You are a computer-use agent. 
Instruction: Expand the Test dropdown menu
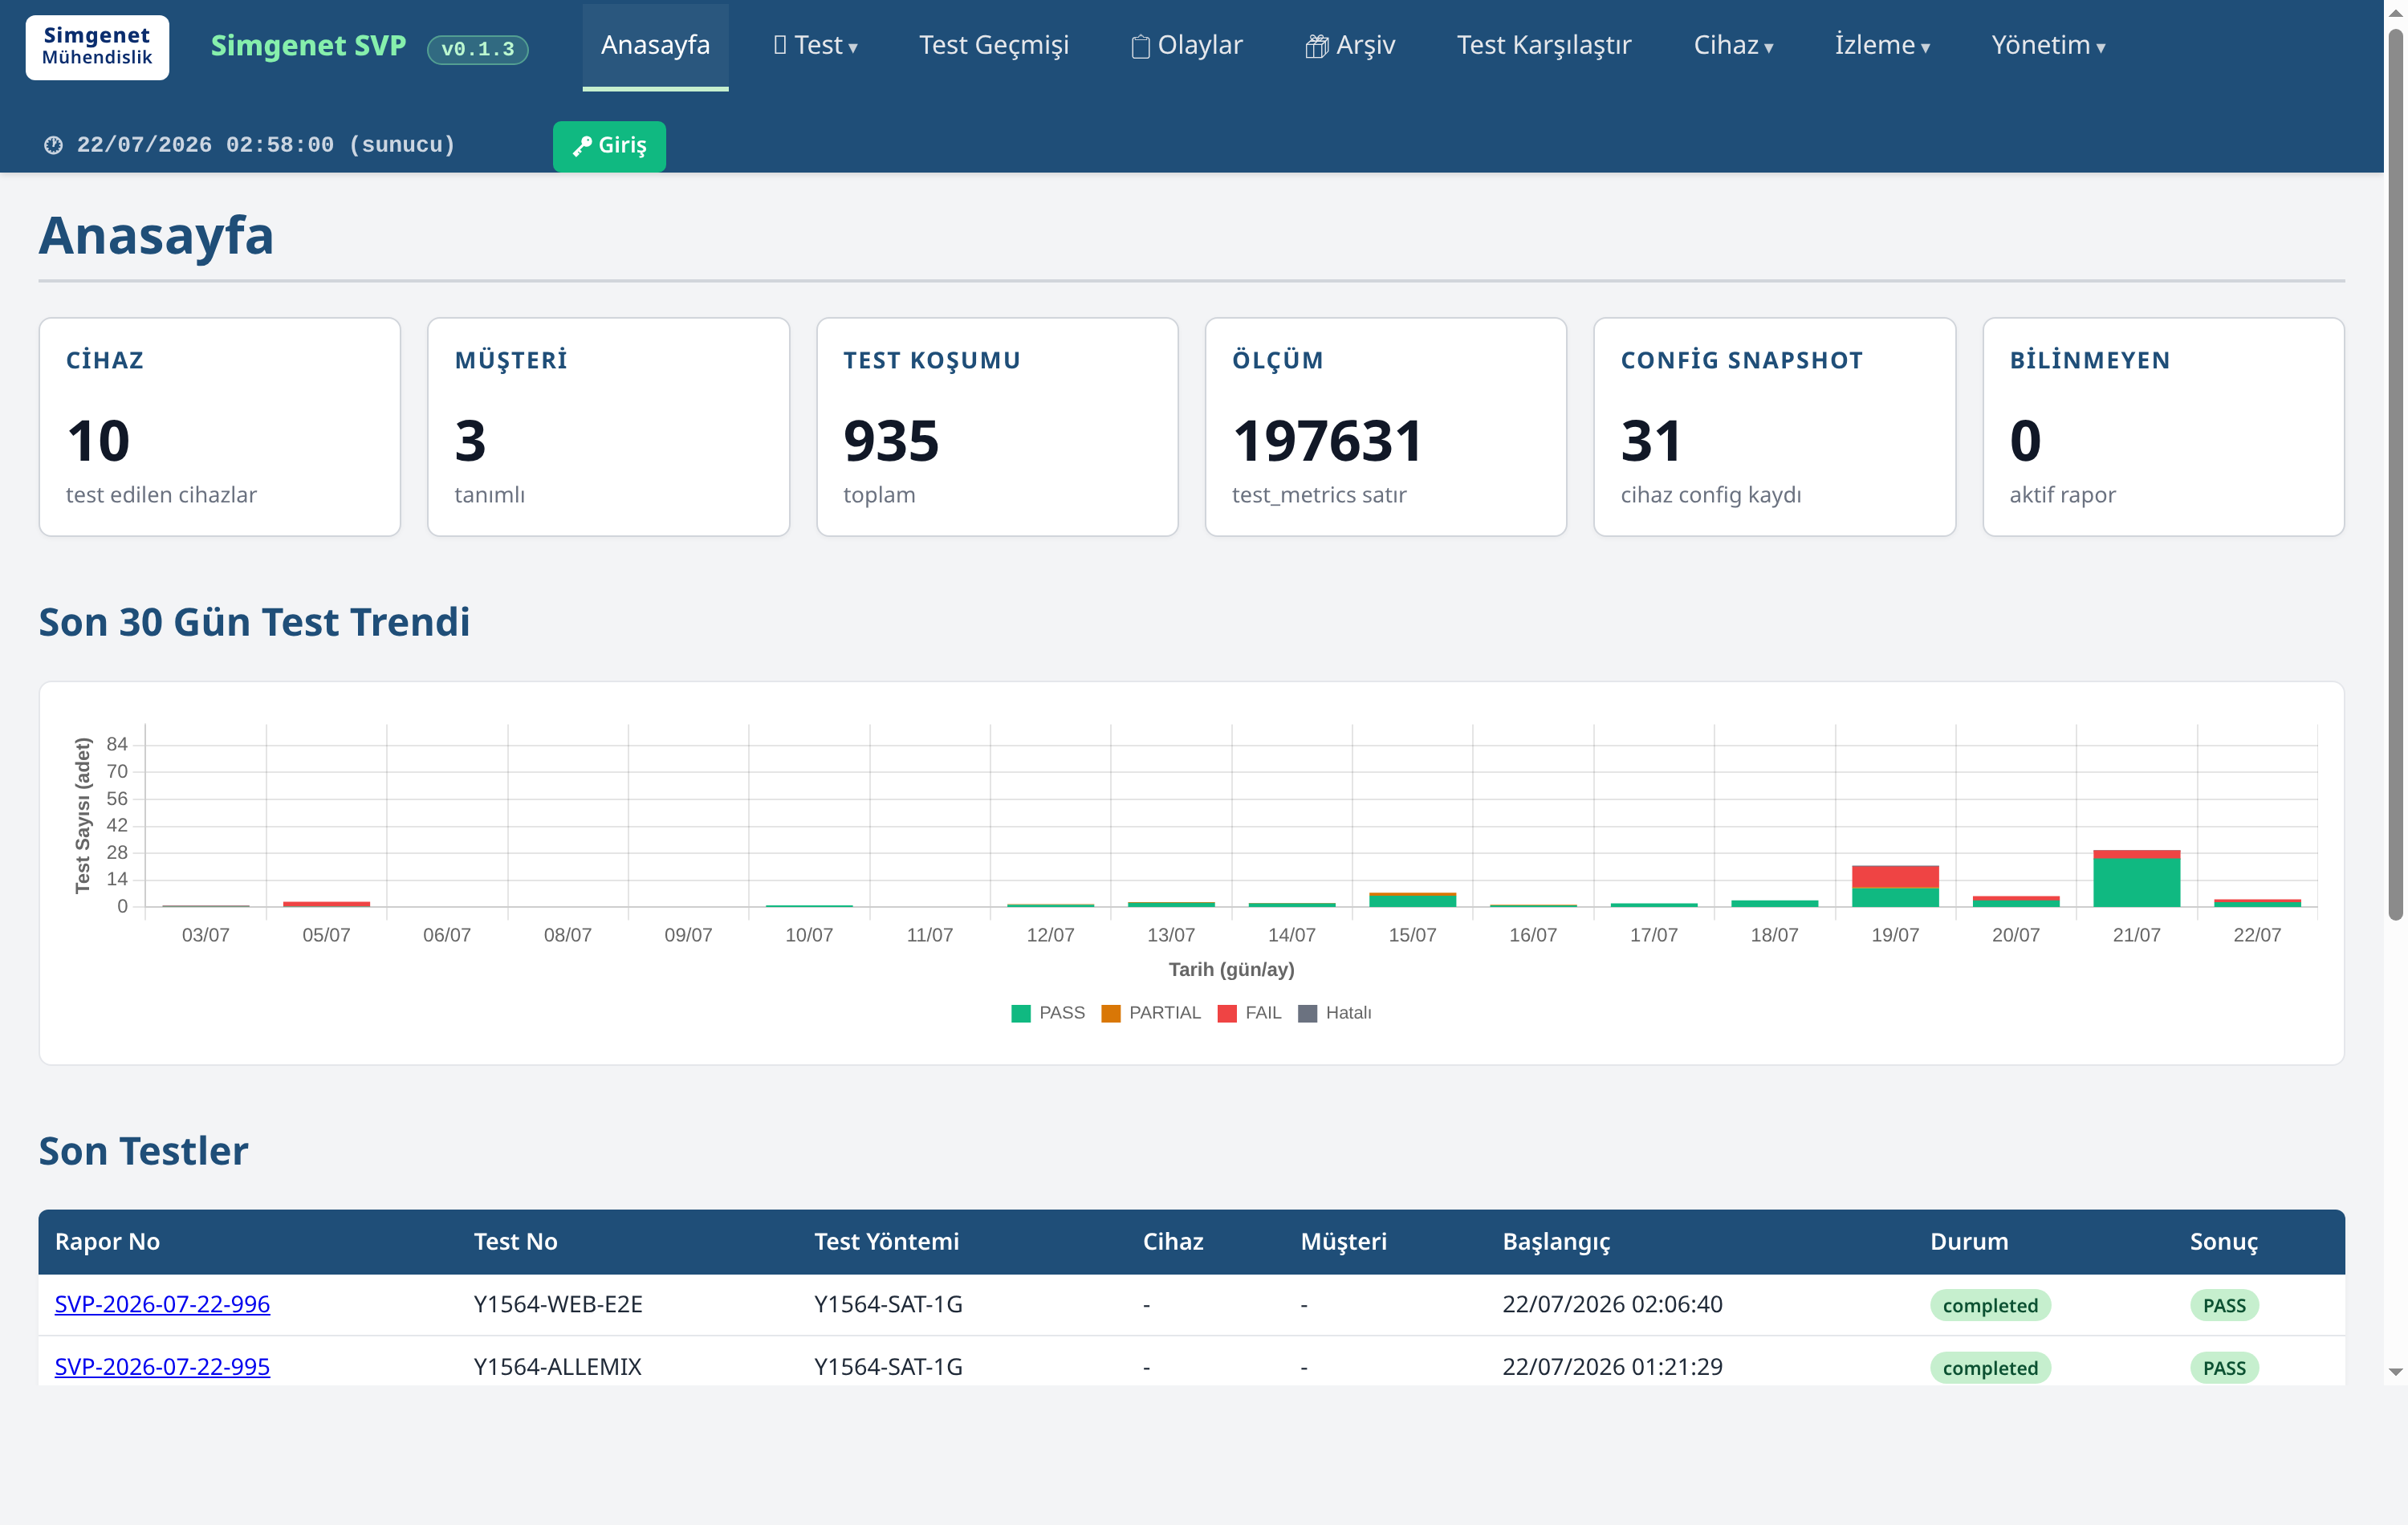click(815, 46)
